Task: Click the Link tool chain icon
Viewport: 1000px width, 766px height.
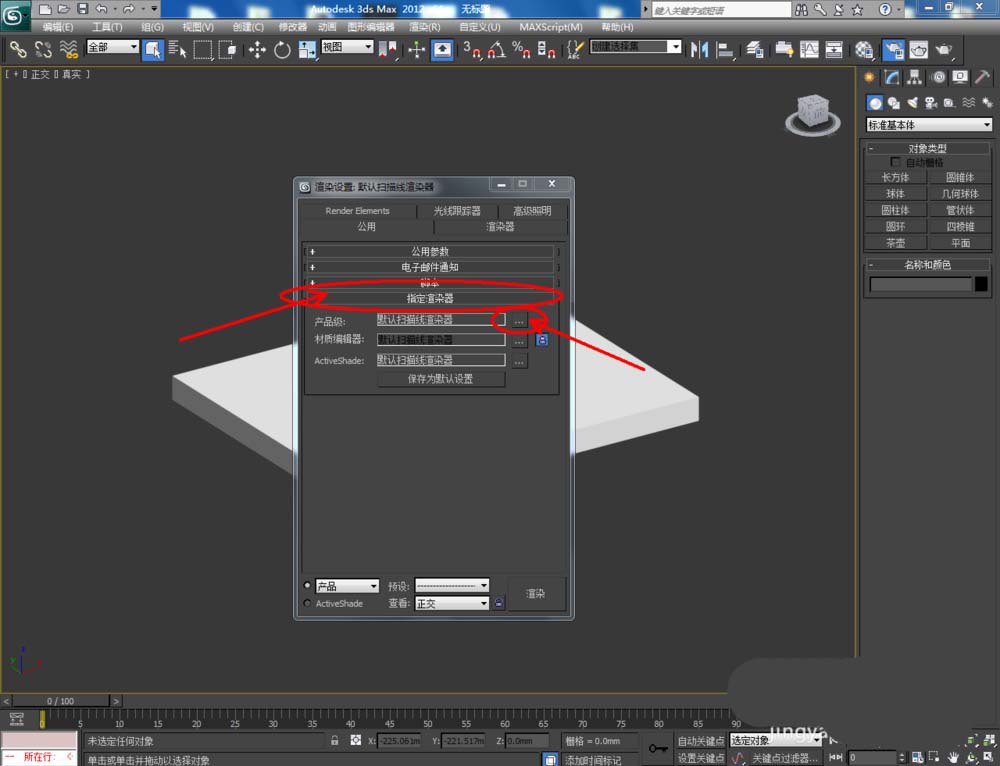Action: tap(18, 49)
